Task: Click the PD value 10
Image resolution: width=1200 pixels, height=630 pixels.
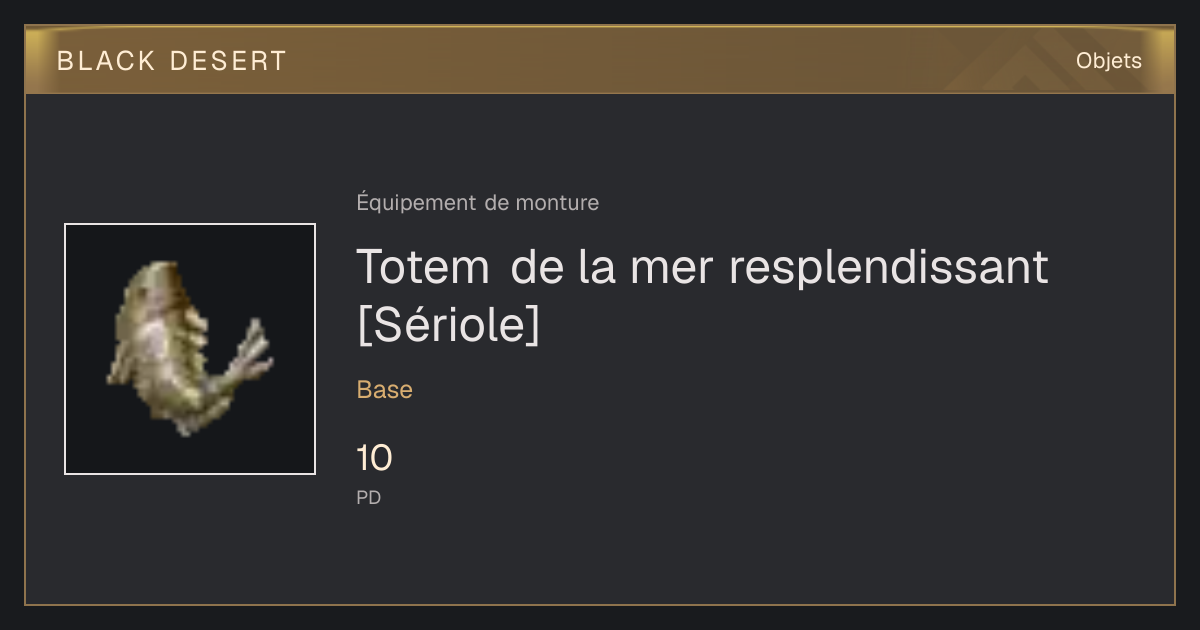Action: (x=375, y=459)
